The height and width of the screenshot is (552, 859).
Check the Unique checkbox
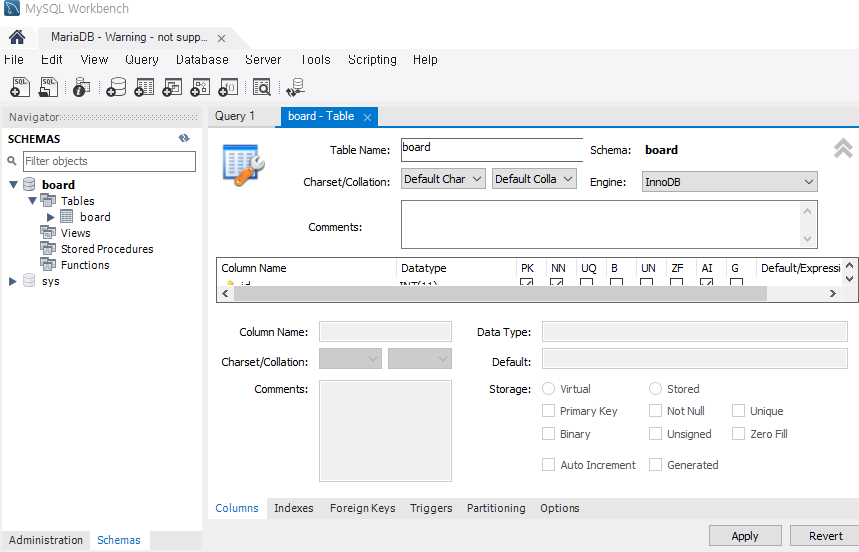click(738, 411)
